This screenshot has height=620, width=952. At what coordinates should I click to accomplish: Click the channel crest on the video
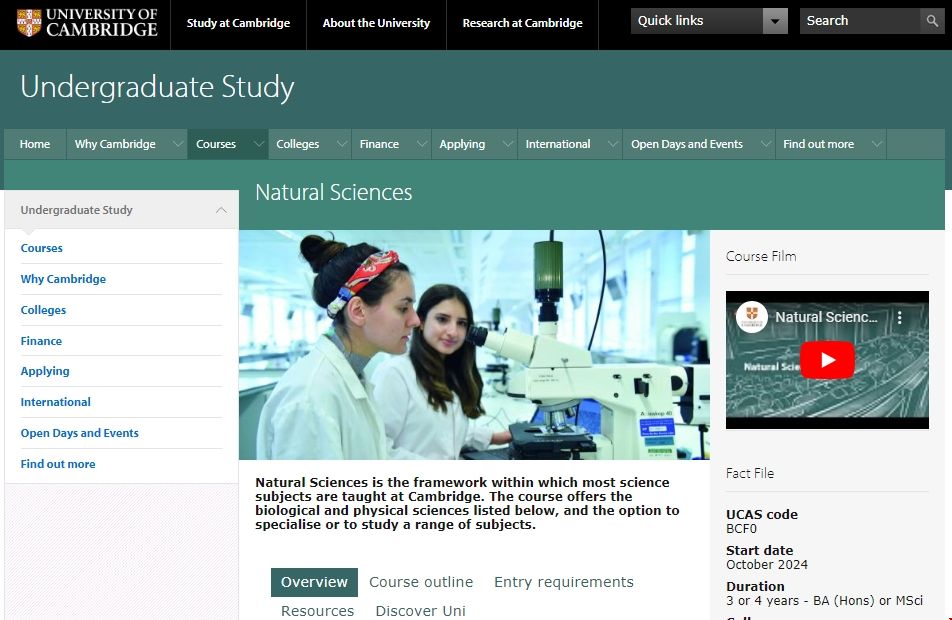point(752,317)
